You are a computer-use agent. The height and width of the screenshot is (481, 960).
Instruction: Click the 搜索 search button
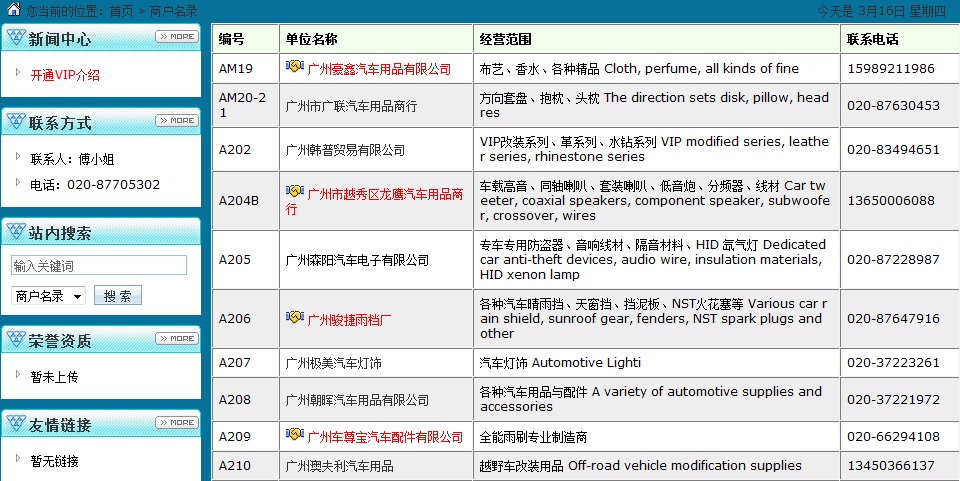click(117, 296)
